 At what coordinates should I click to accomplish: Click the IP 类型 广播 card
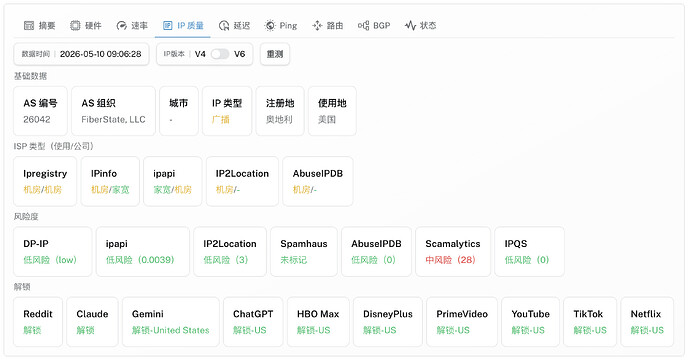pos(227,111)
